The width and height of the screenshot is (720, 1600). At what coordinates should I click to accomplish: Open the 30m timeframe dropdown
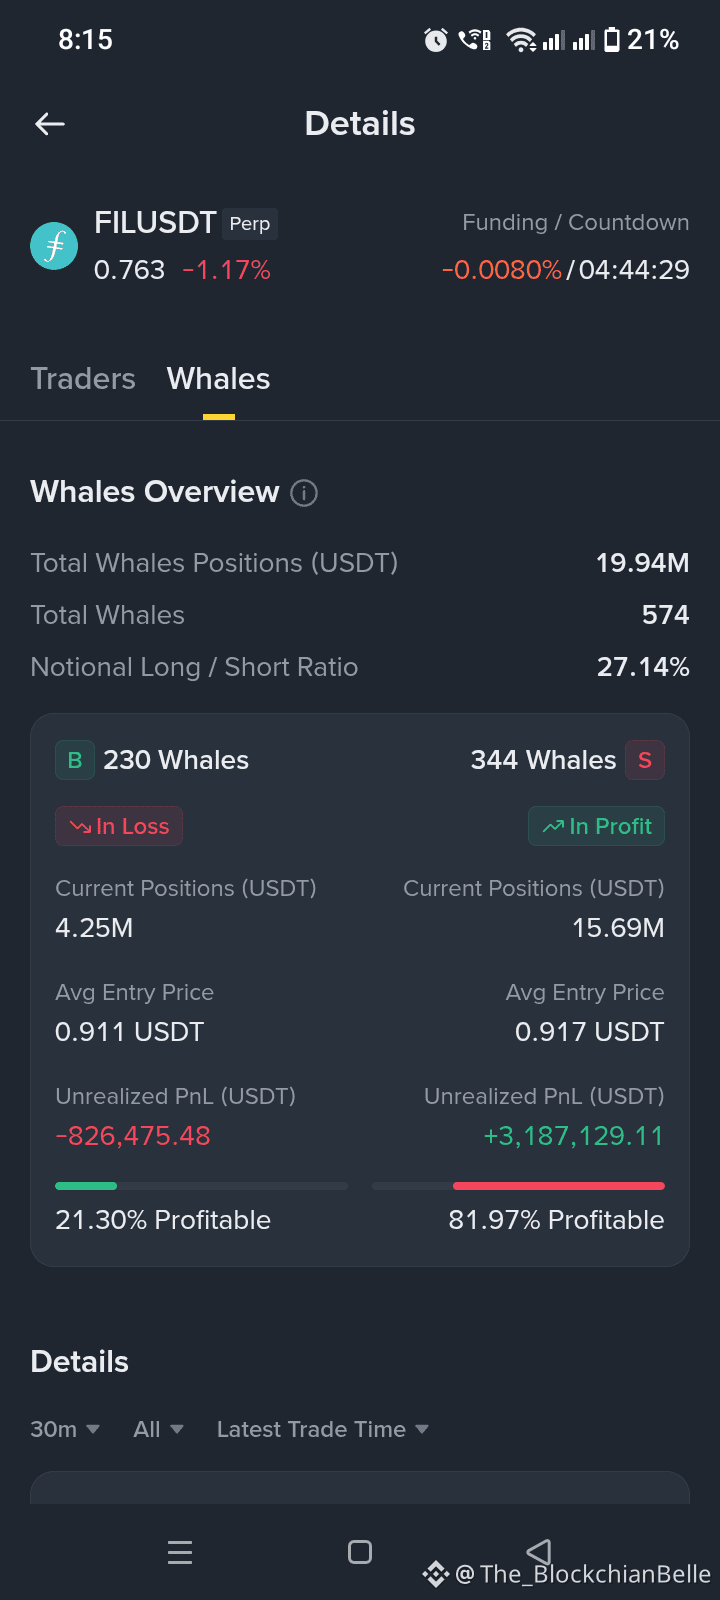pyautogui.click(x=65, y=1429)
